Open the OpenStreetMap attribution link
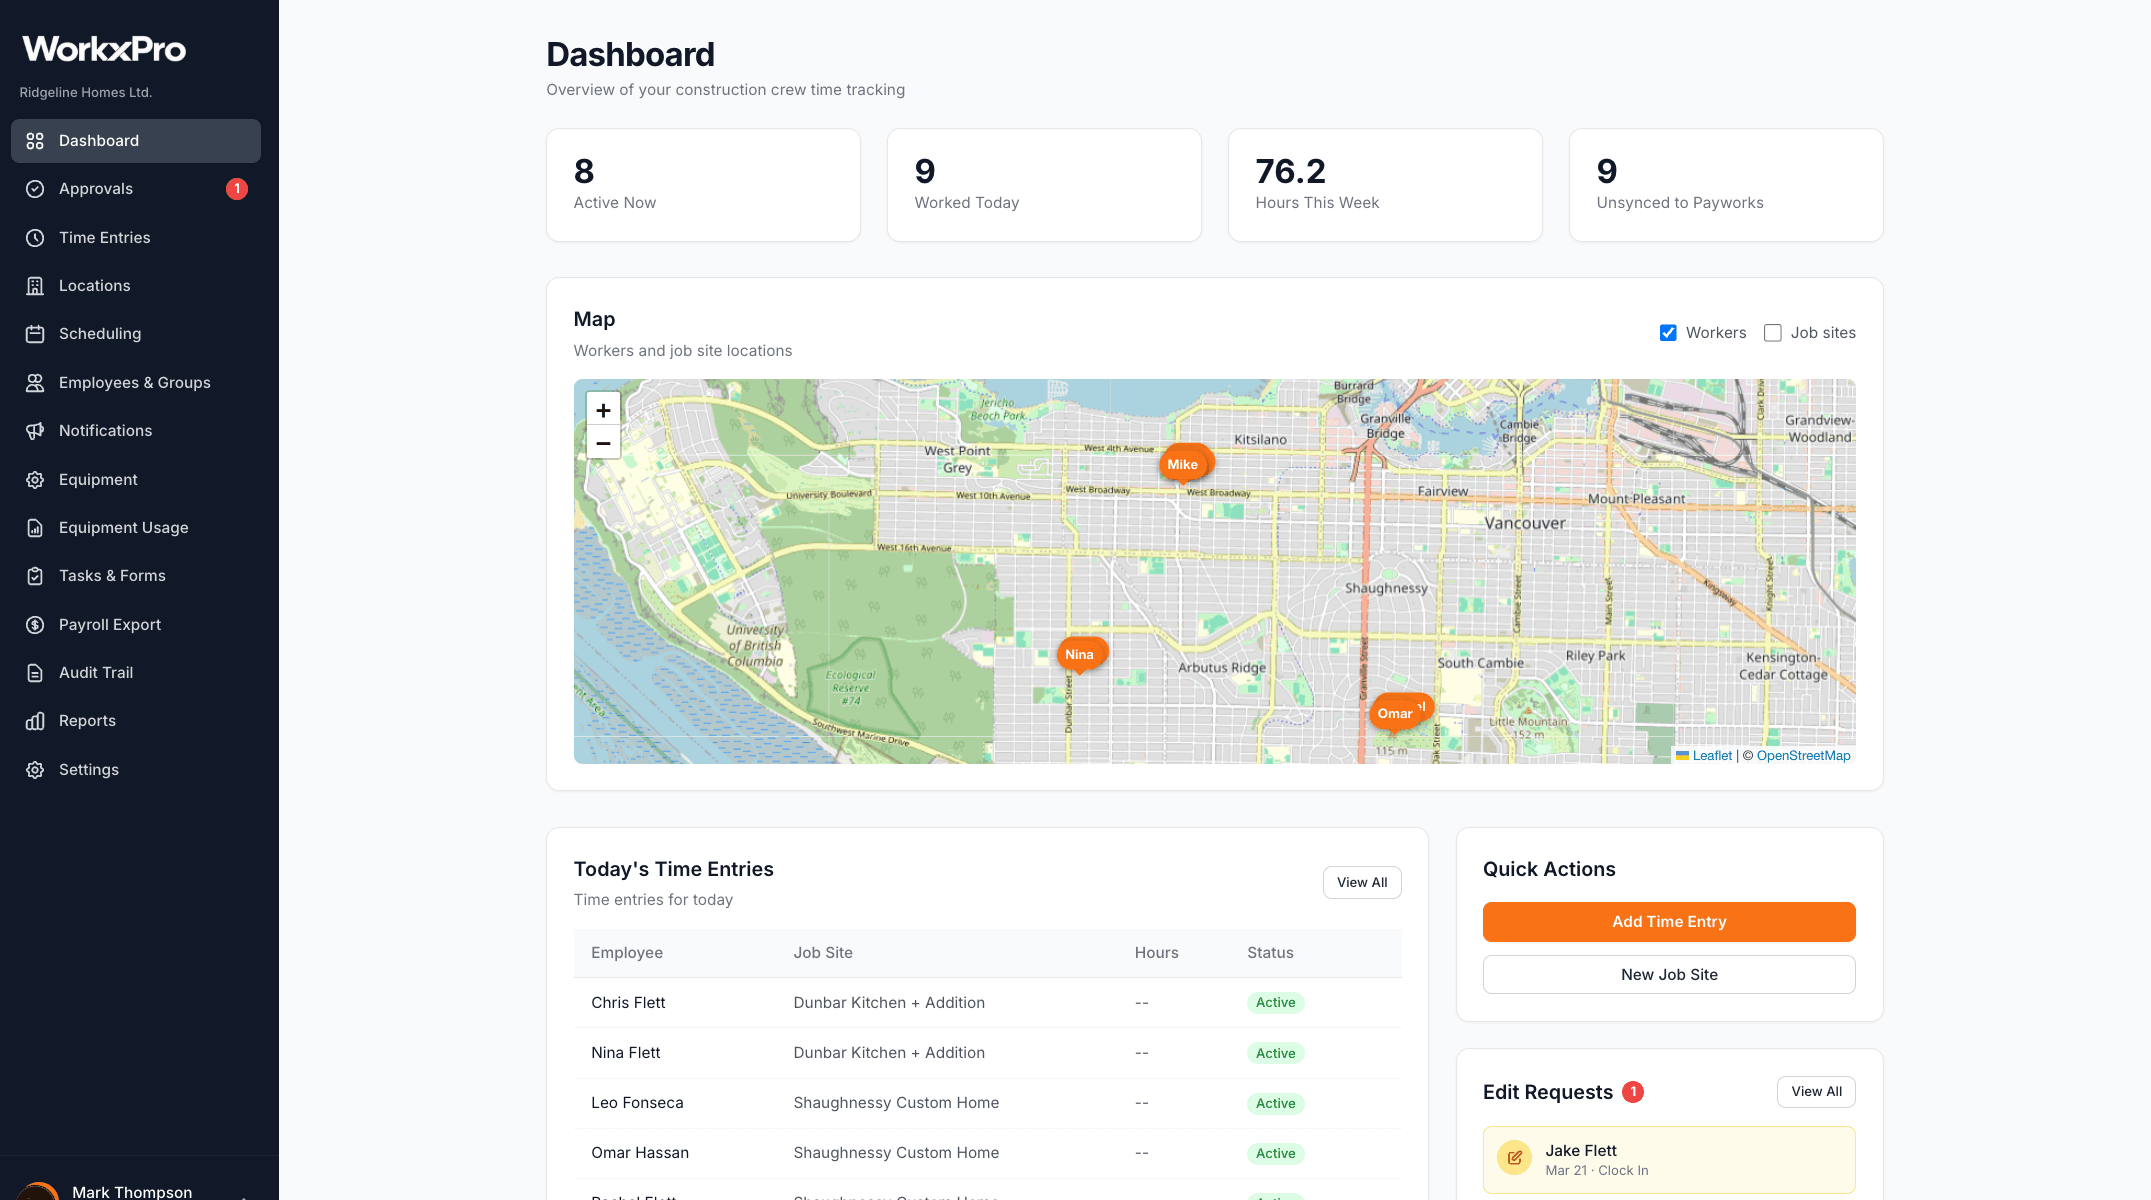The height and width of the screenshot is (1200, 2151). (x=1803, y=755)
